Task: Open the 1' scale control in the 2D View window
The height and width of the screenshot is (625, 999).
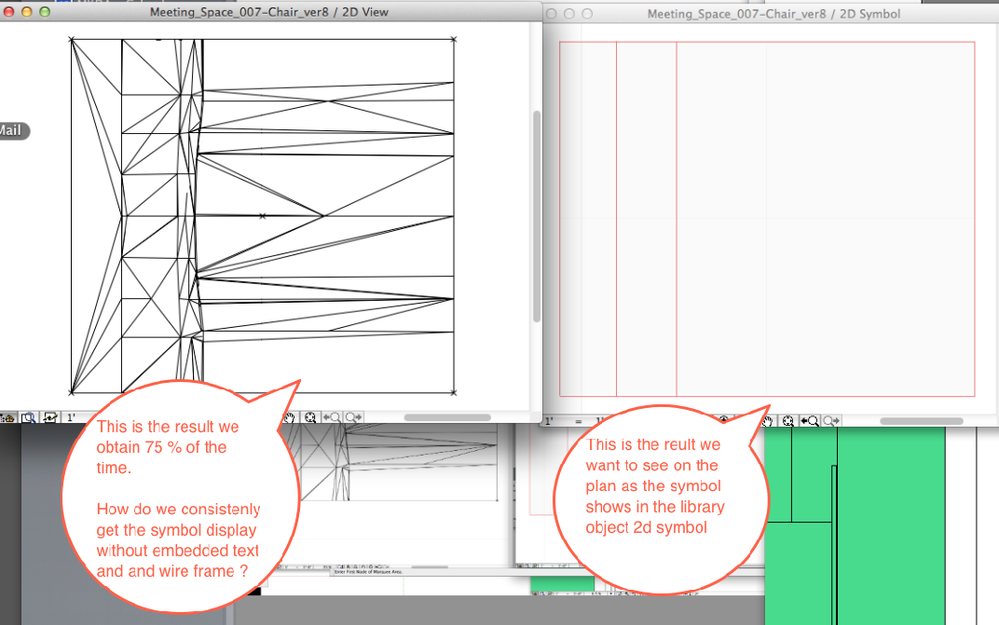Action: (x=68, y=418)
